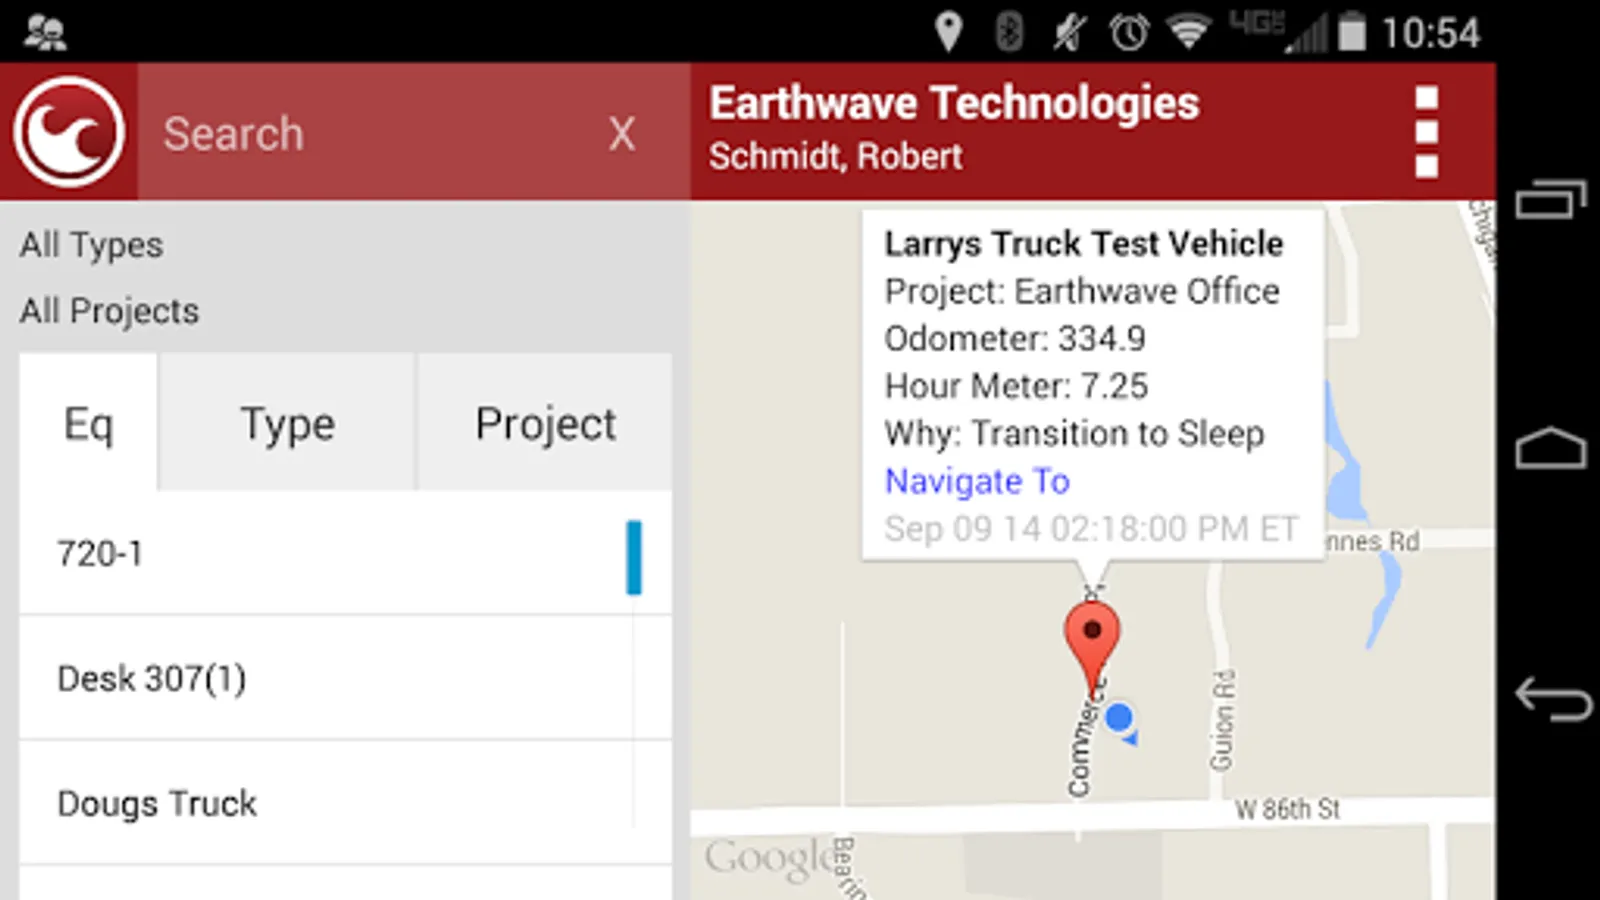Tap the Earthwave wave logo icon
This screenshot has width=1600, height=900.
[x=68, y=132]
